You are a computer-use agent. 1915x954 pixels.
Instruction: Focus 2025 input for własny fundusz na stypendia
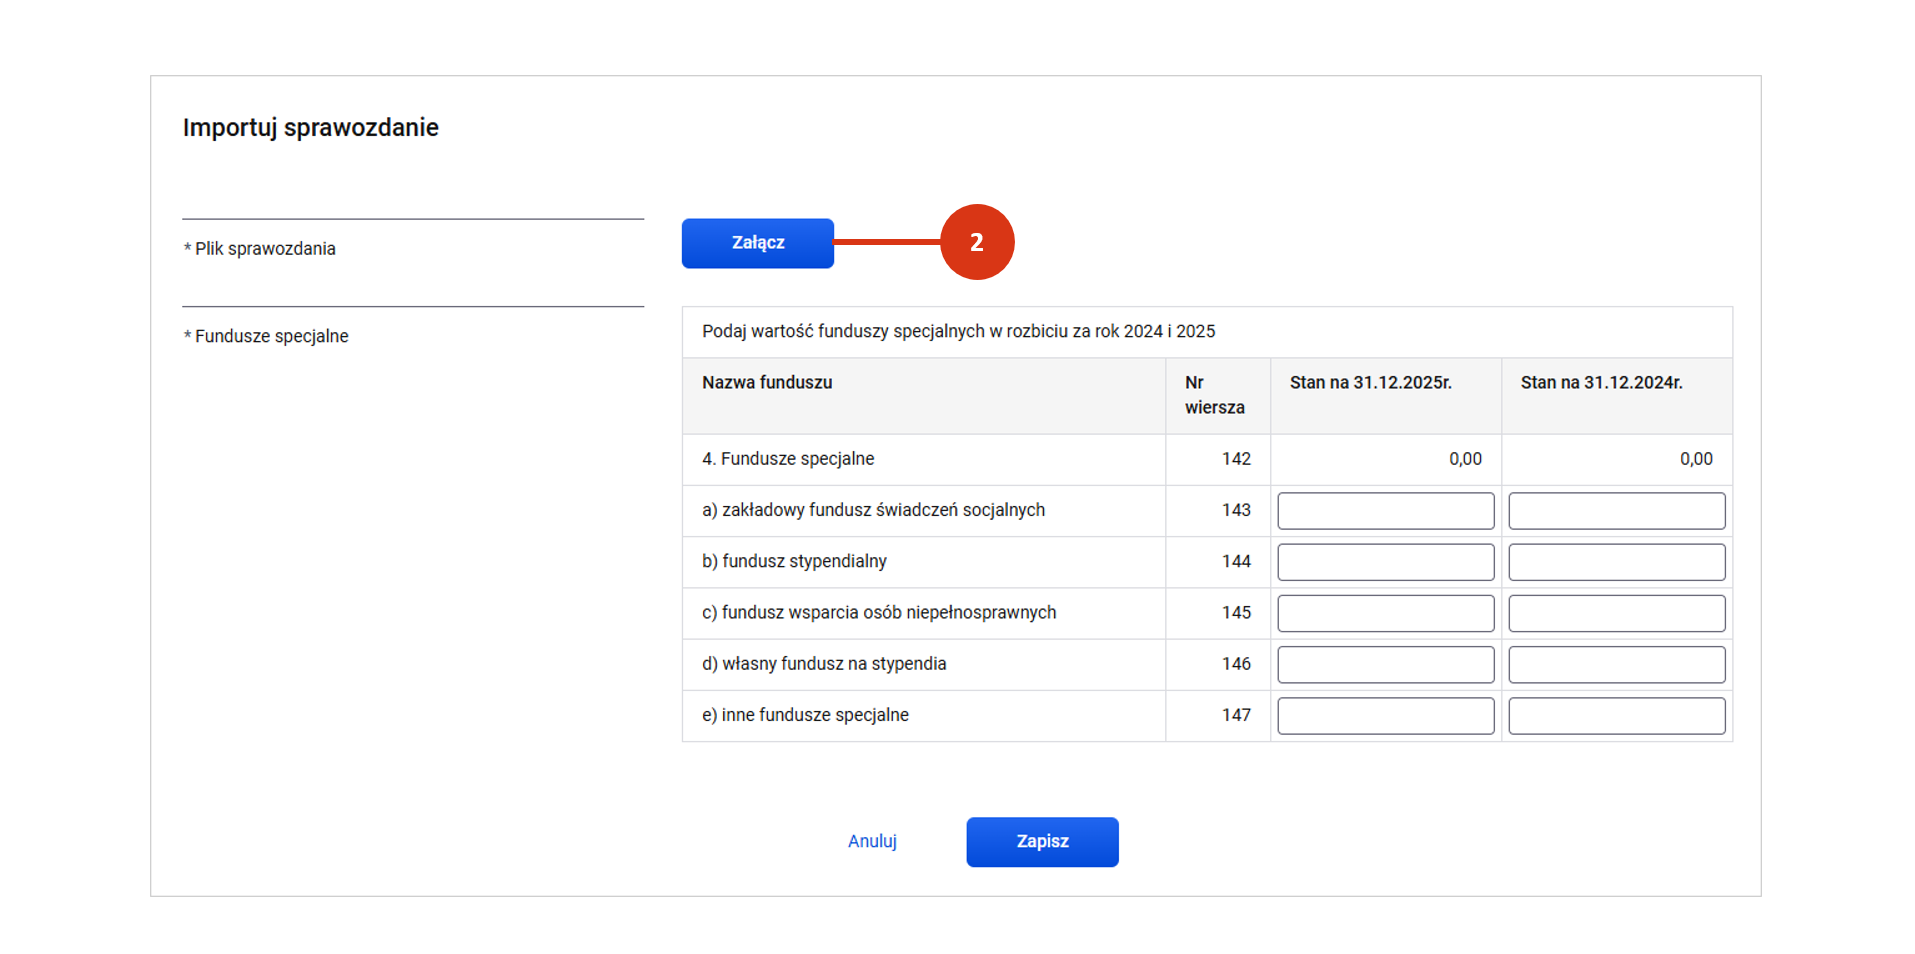[1385, 664]
